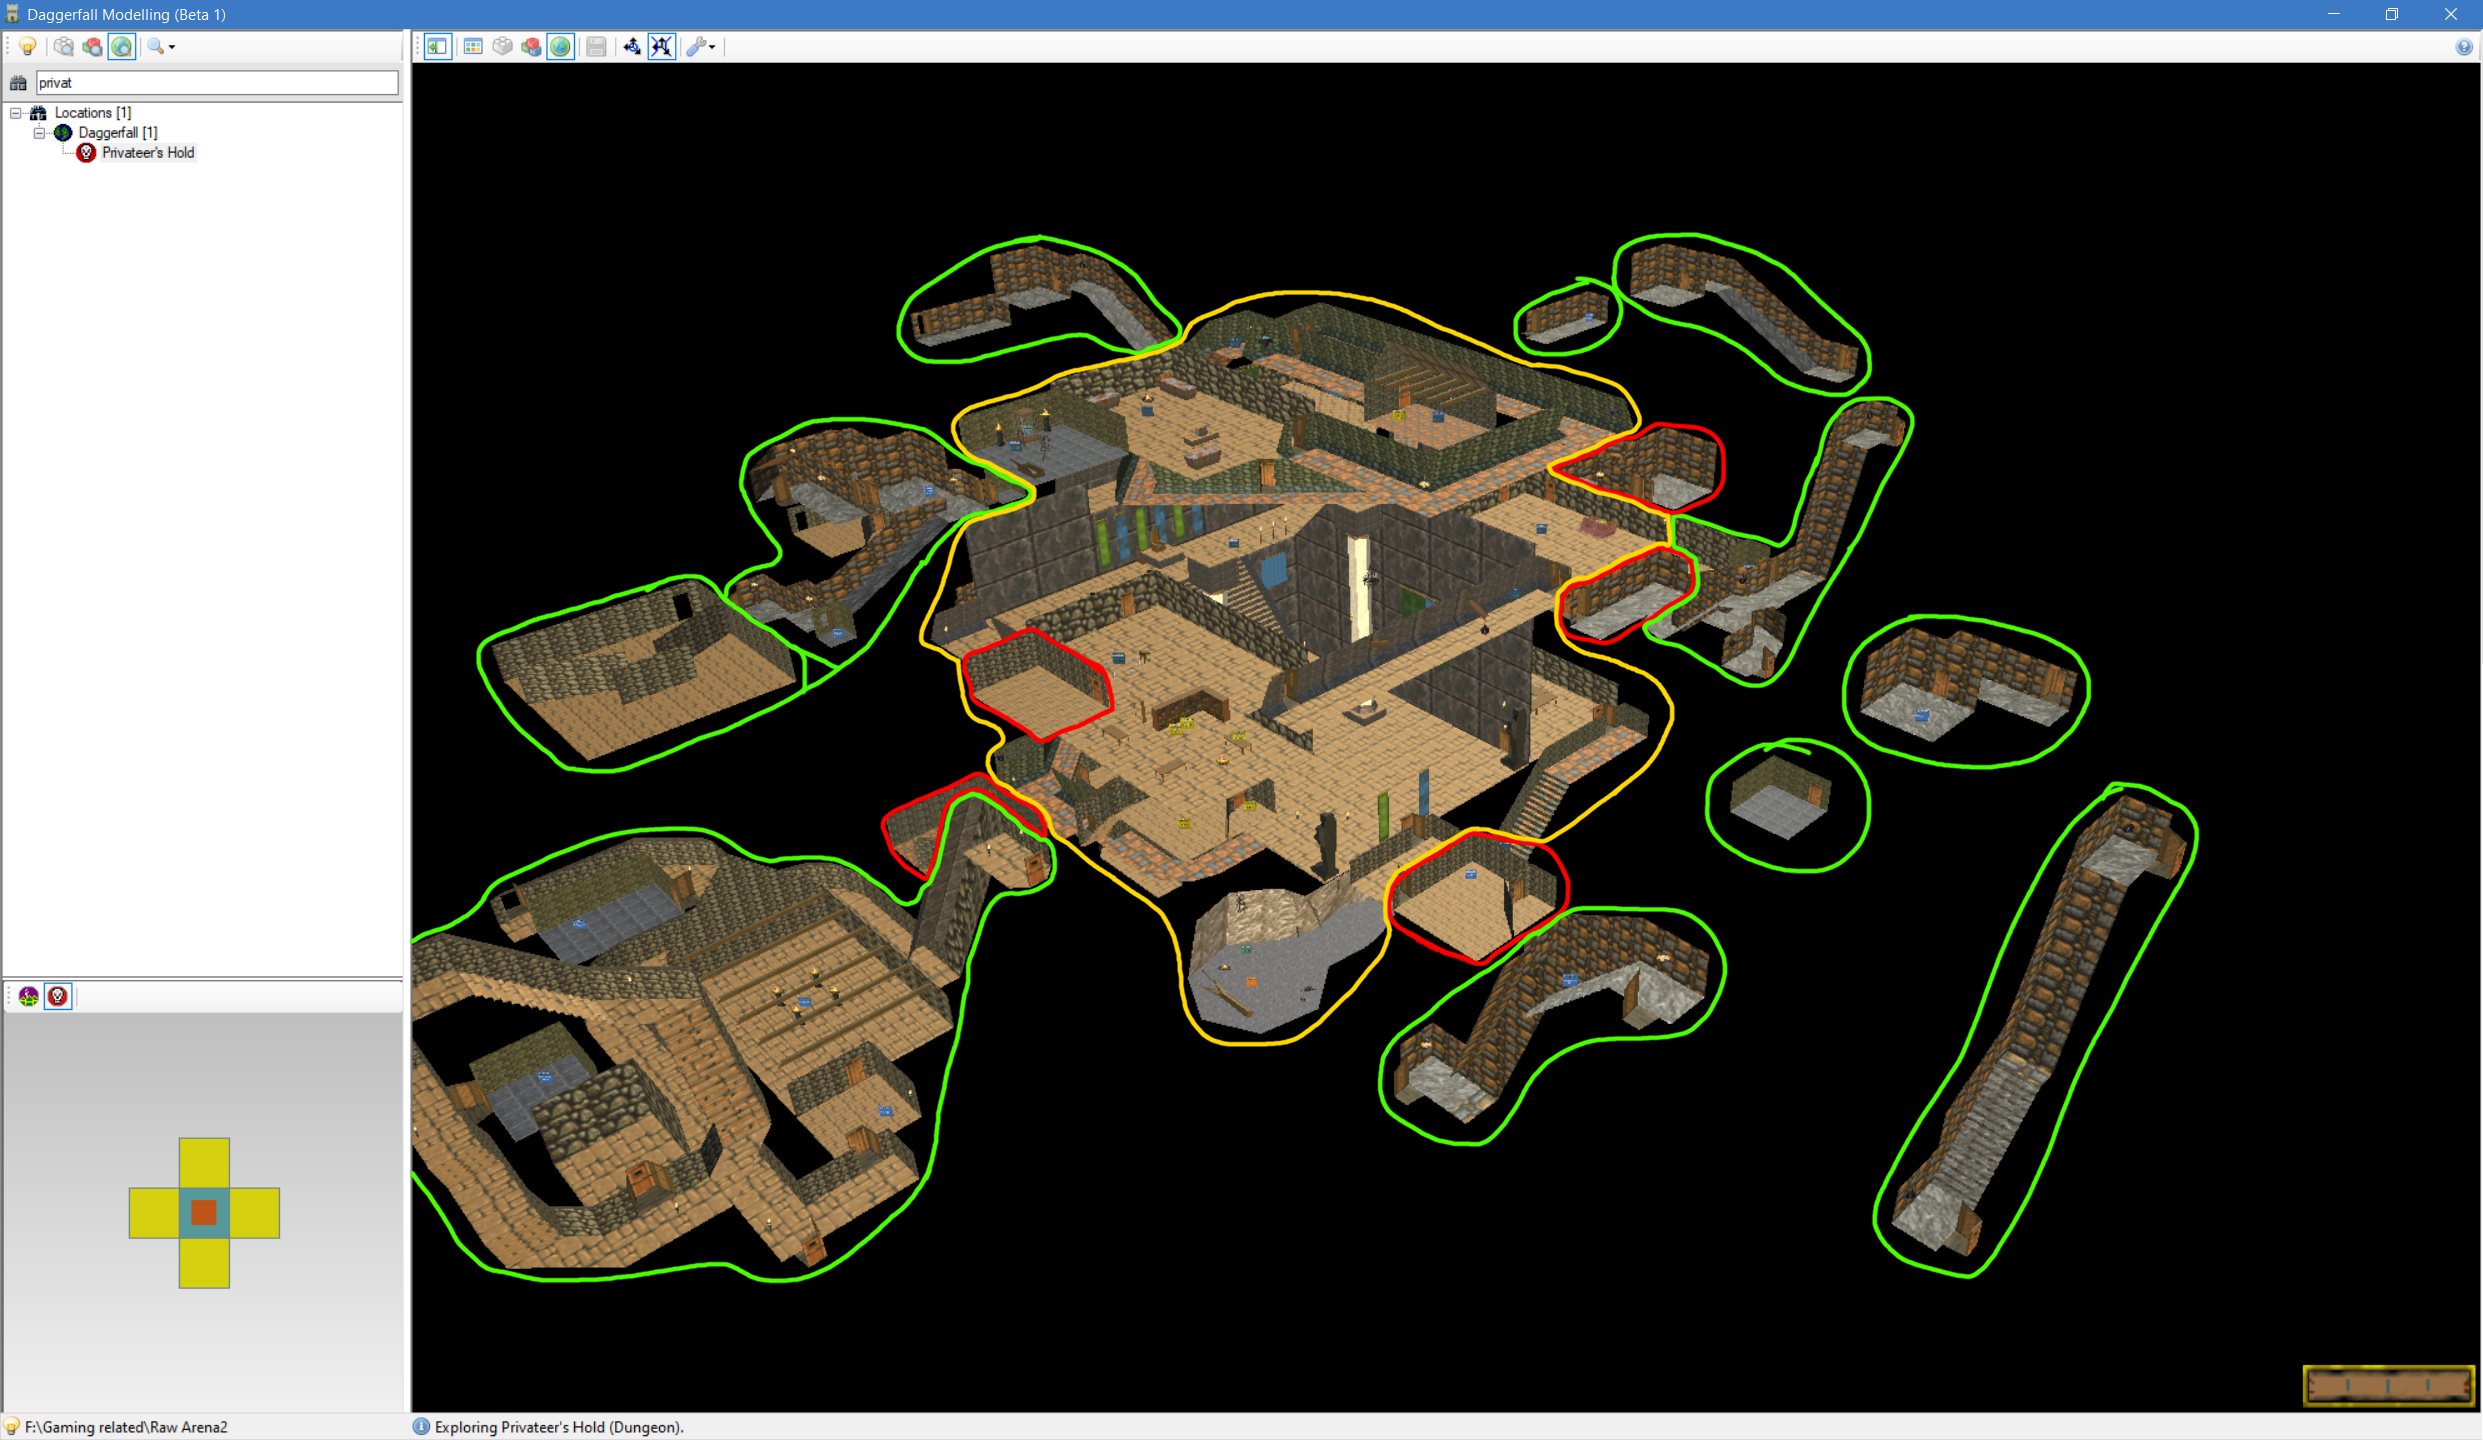Select the free camera move arrows icon
2483x1440 pixels.
632,46
